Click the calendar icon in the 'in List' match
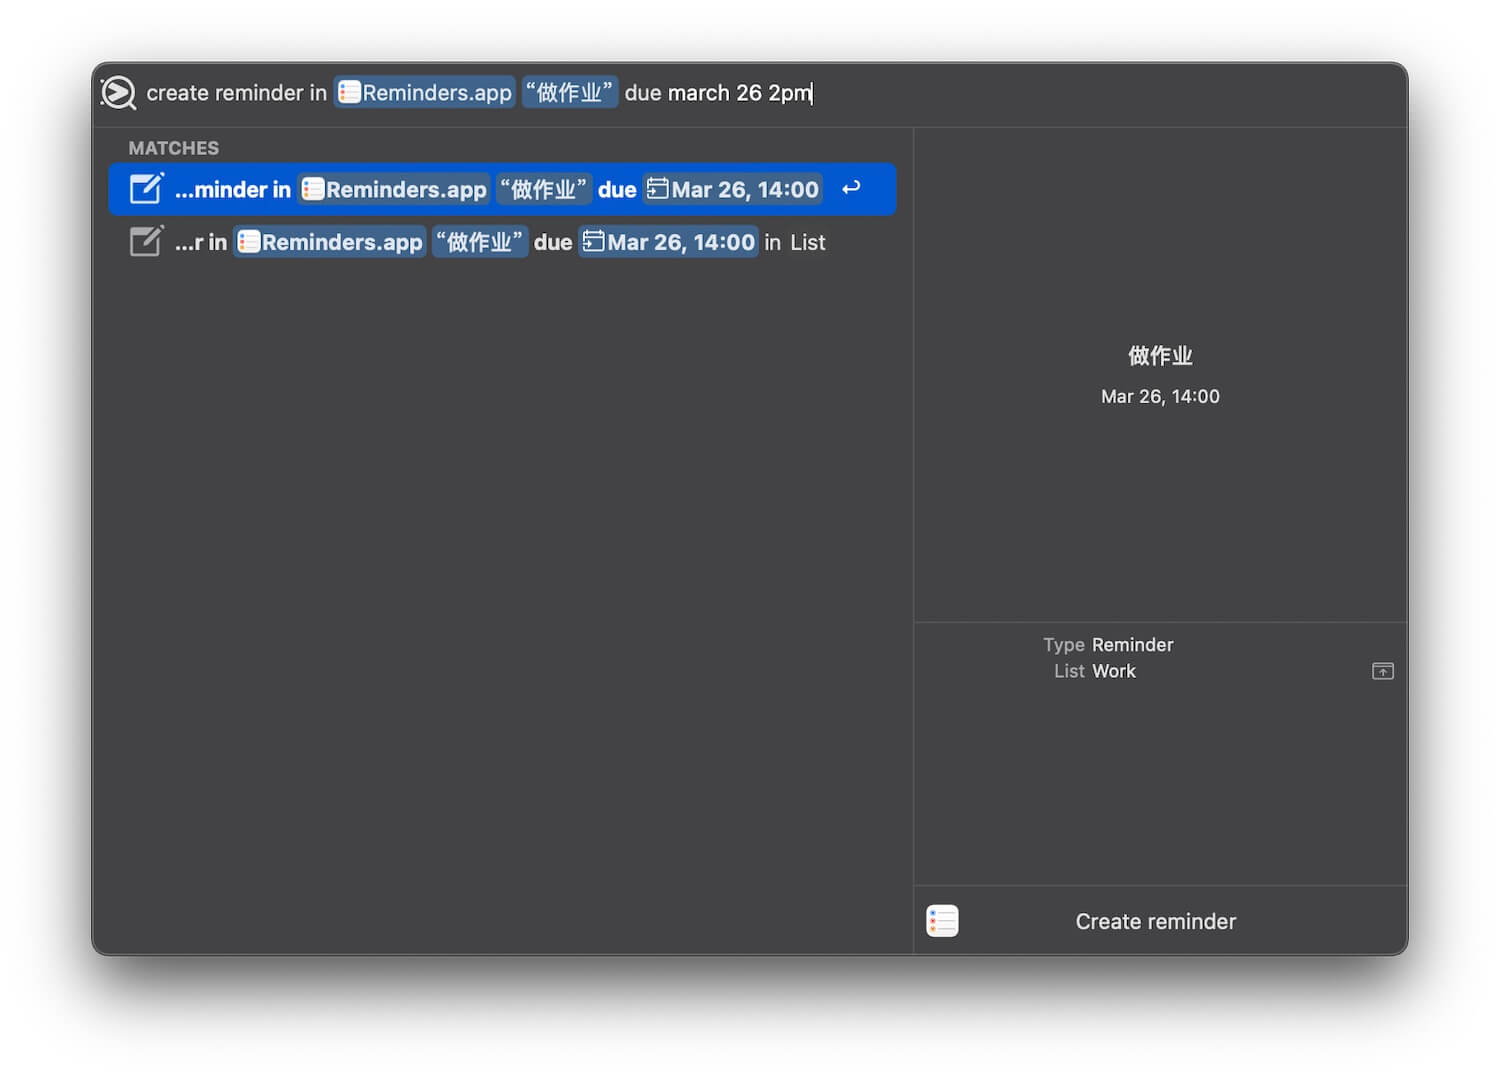The height and width of the screenshot is (1077, 1500). 593,241
